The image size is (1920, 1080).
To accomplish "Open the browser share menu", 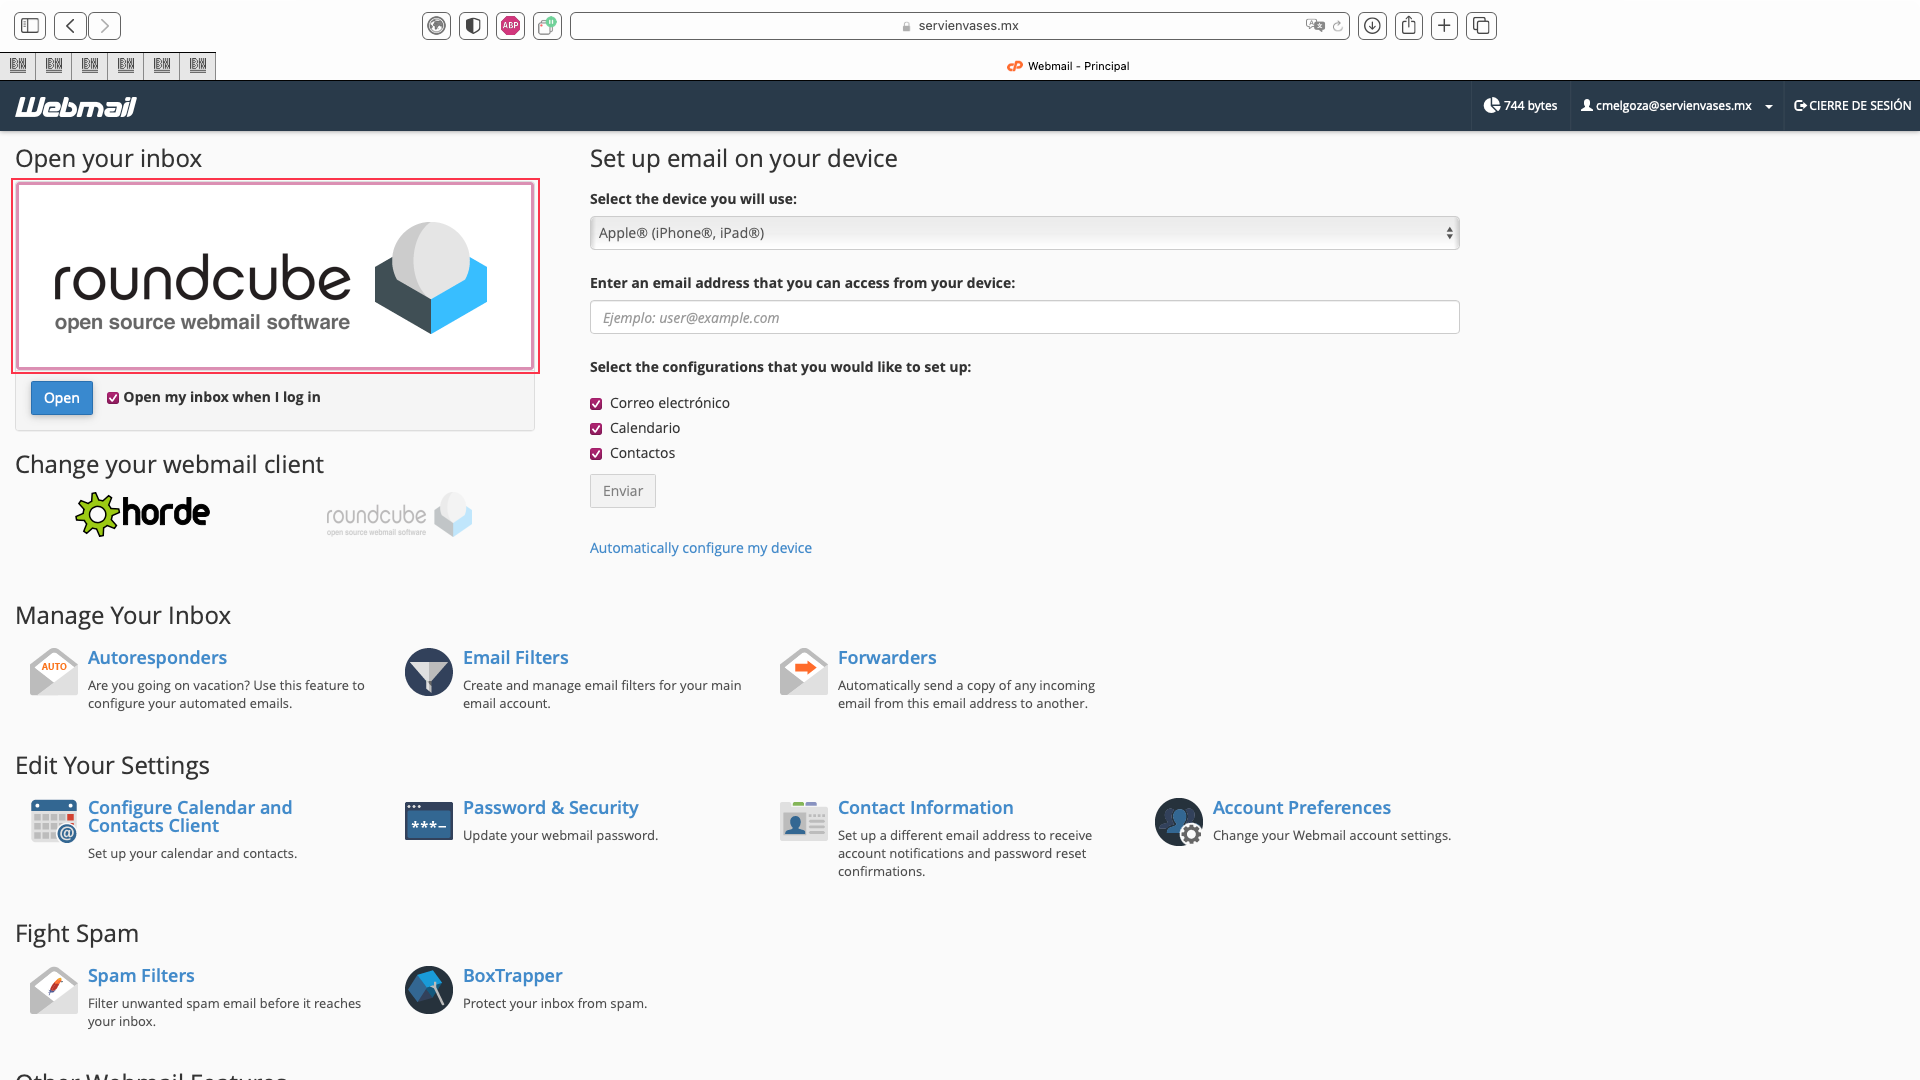I will [1409, 26].
